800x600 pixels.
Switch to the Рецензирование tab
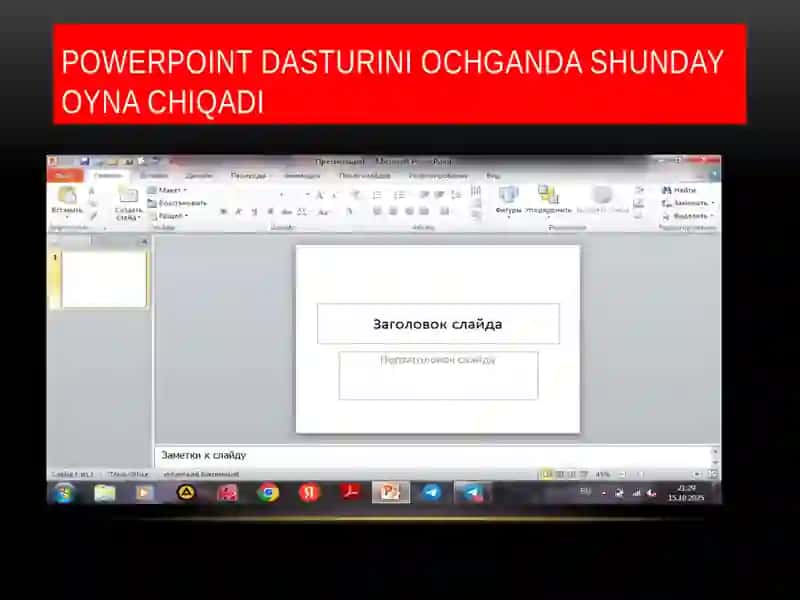[x=438, y=175]
